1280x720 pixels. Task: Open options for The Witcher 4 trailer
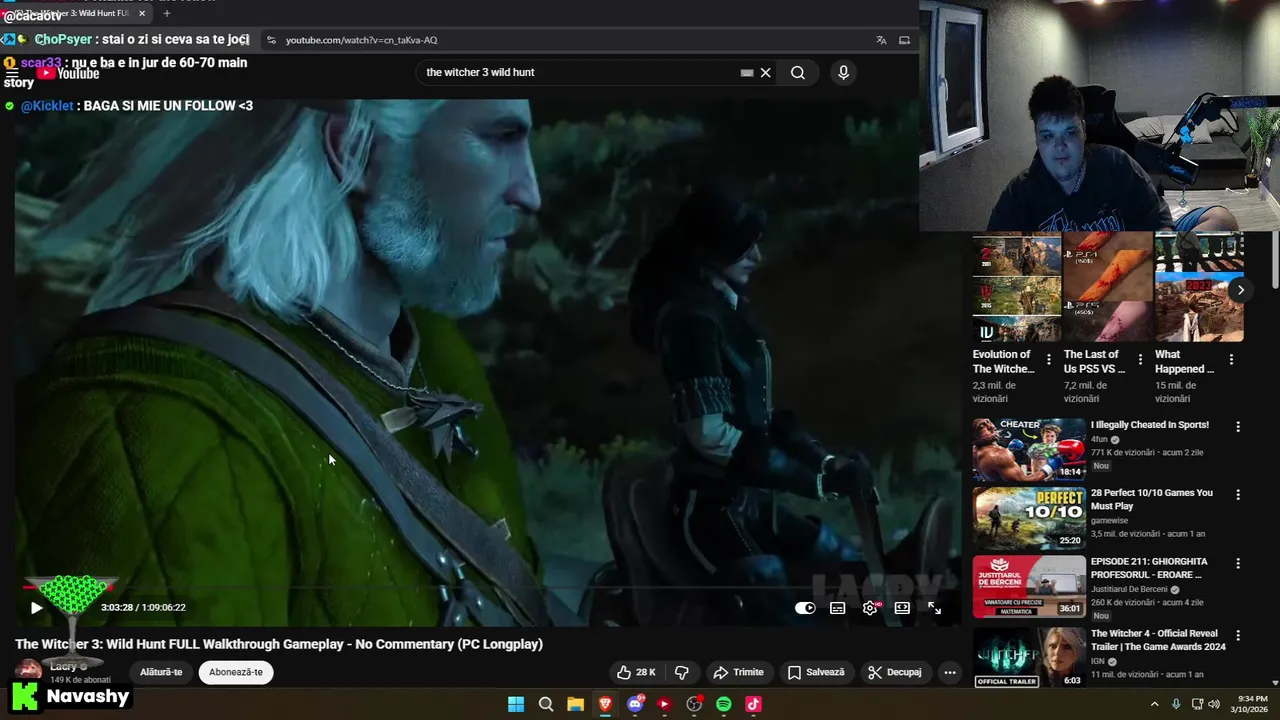(x=1238, y=636)
